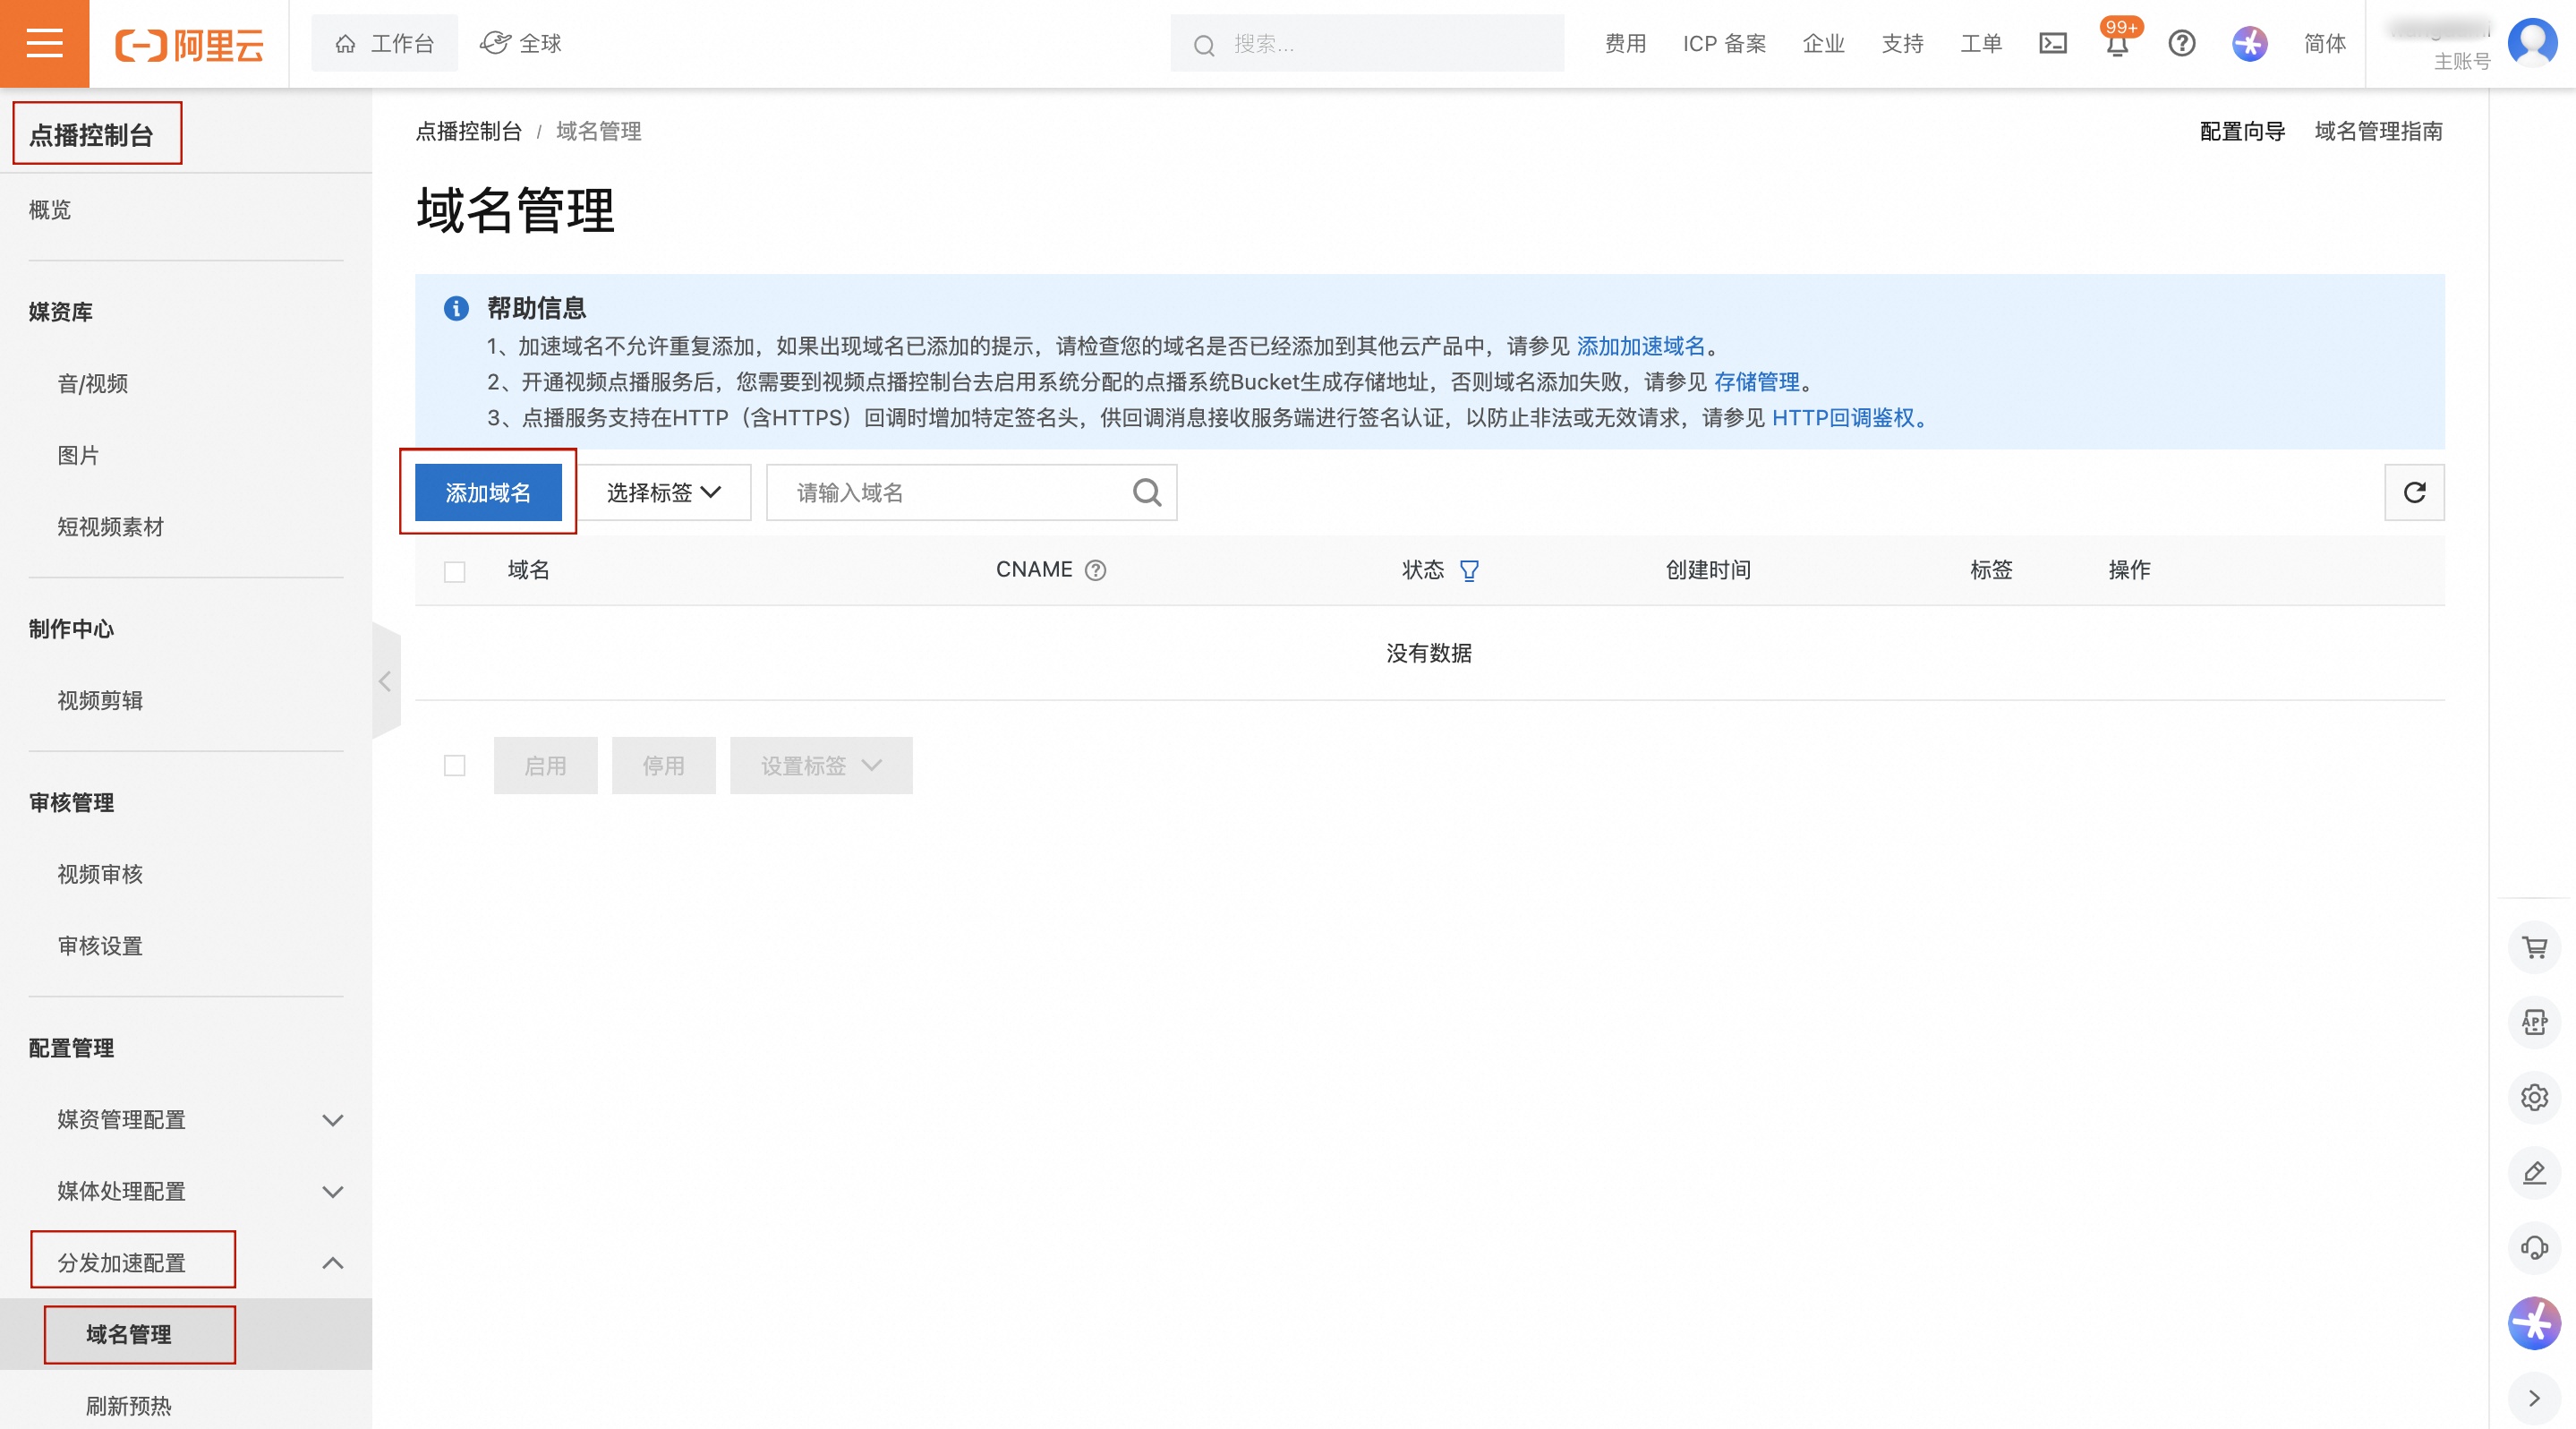Open the HTTP回调鉴权 link

pyautogui.click(x=1843, y=418)
